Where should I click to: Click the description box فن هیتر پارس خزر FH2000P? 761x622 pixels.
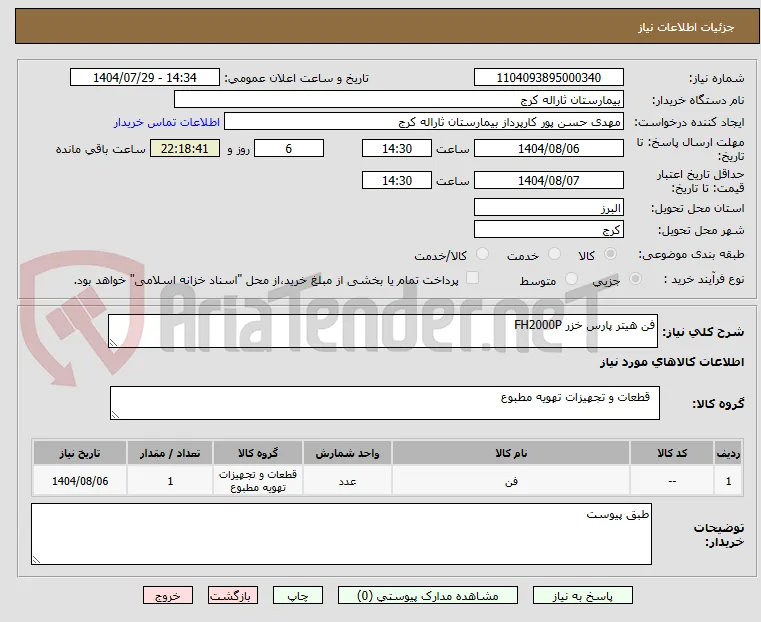[x=383, y=331]
